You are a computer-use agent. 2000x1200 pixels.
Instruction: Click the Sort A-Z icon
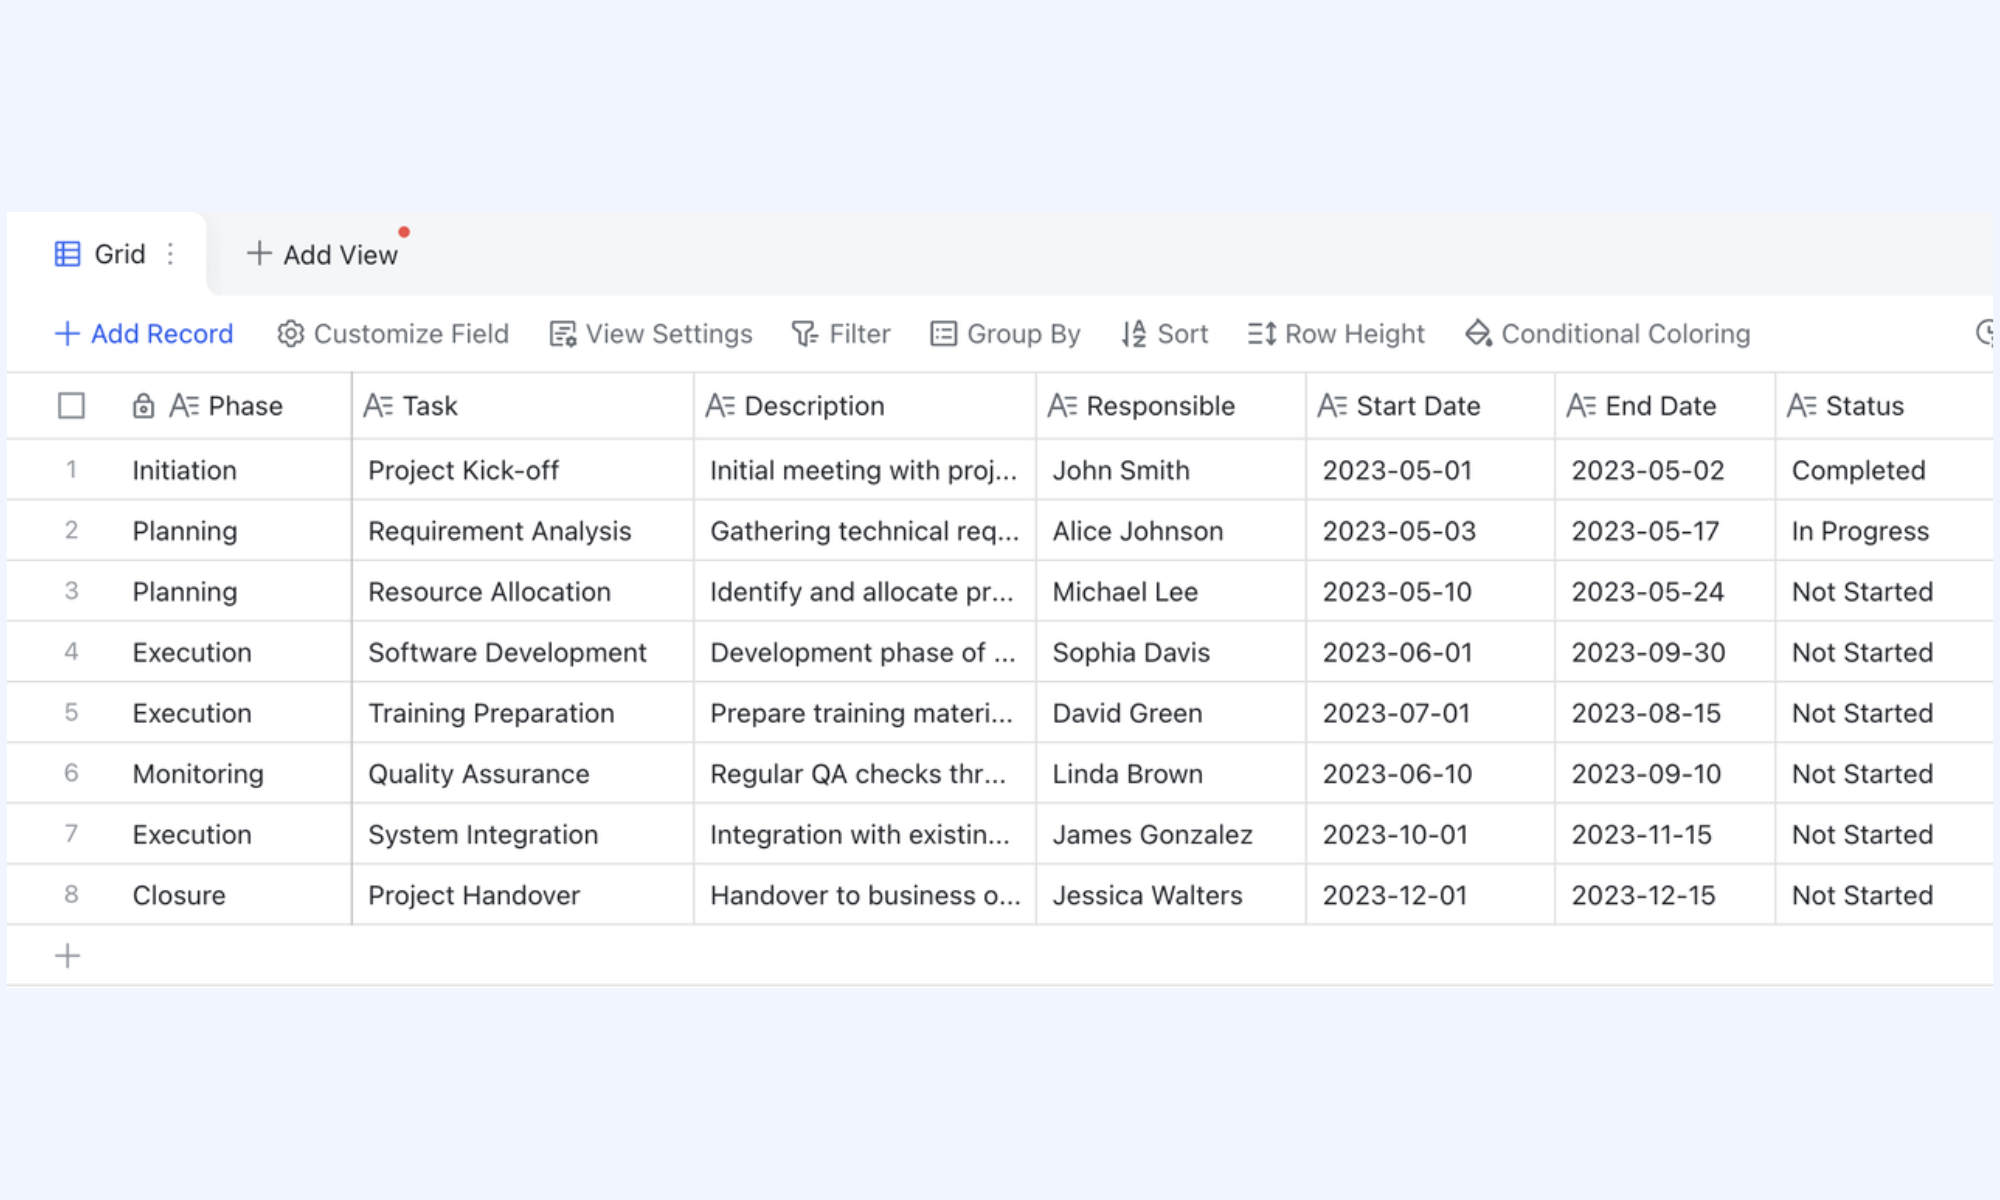pos(1133,333)
